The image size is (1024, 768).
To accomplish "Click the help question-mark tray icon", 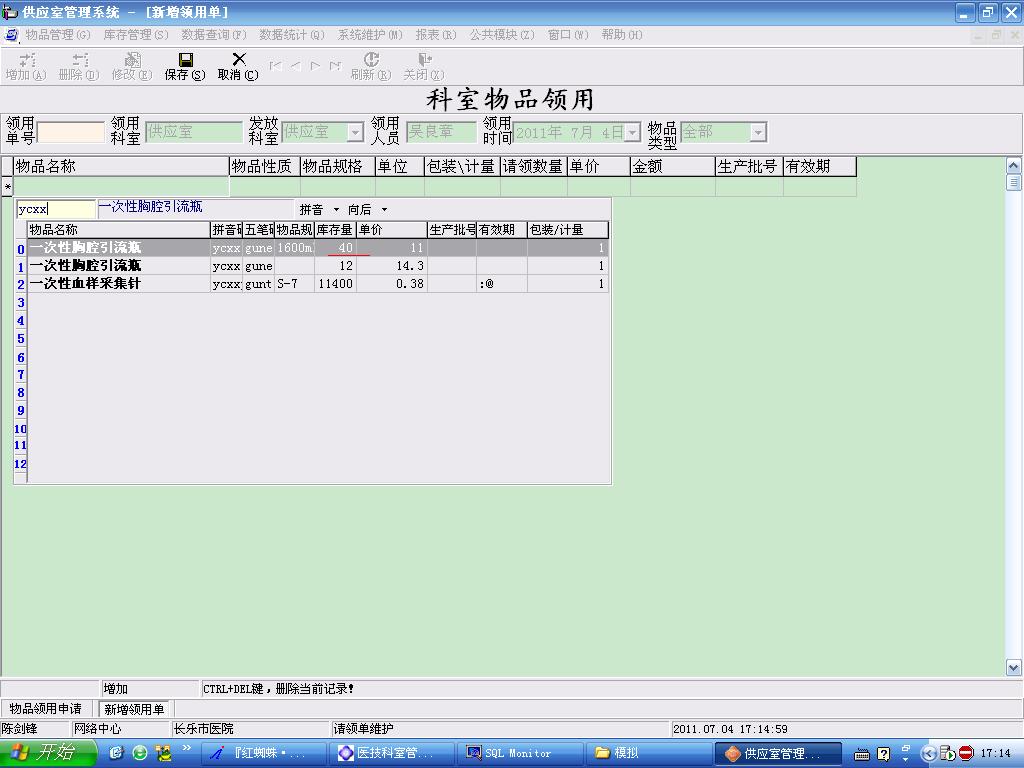I will point(883,754).
